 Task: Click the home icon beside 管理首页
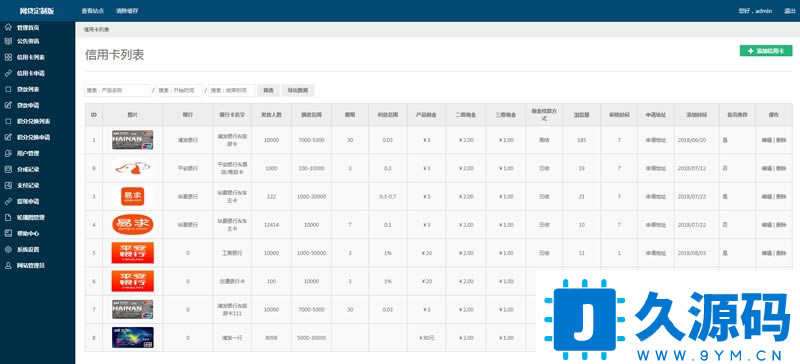(8, 27)
